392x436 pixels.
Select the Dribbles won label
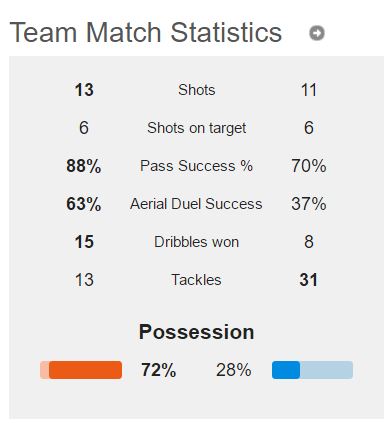pos(196,242)
